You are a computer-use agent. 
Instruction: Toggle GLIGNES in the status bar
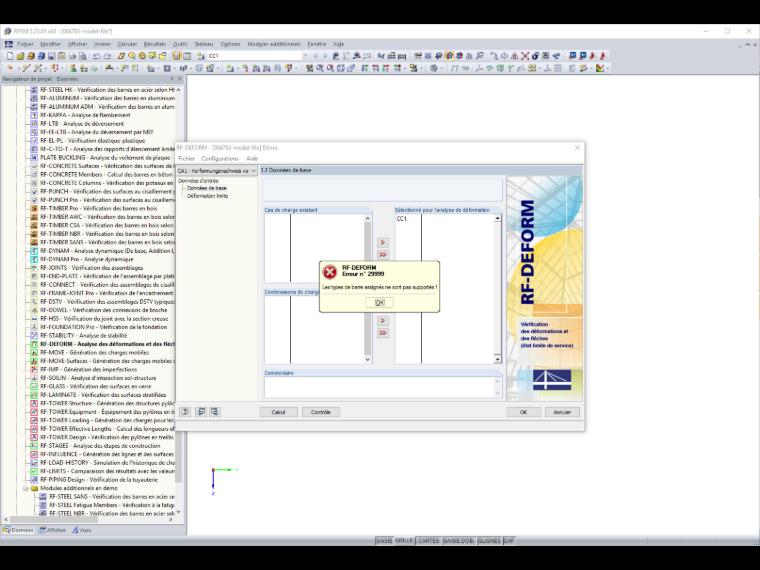point(489,540)
